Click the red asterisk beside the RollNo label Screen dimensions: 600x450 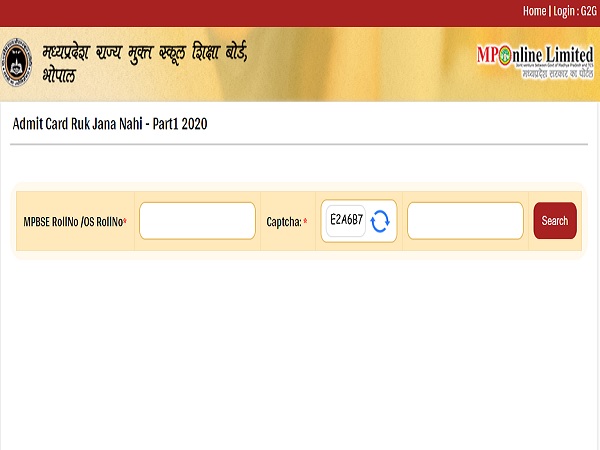pyautogui.click(x=125, y=220)
